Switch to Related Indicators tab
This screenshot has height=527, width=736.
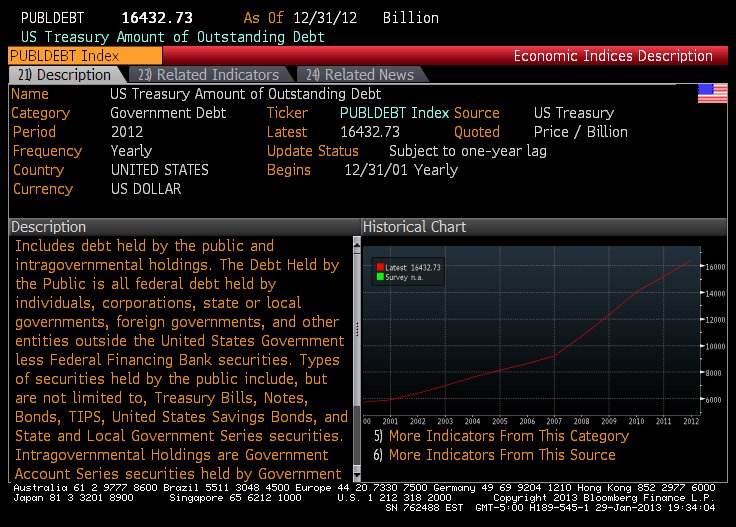209,75
